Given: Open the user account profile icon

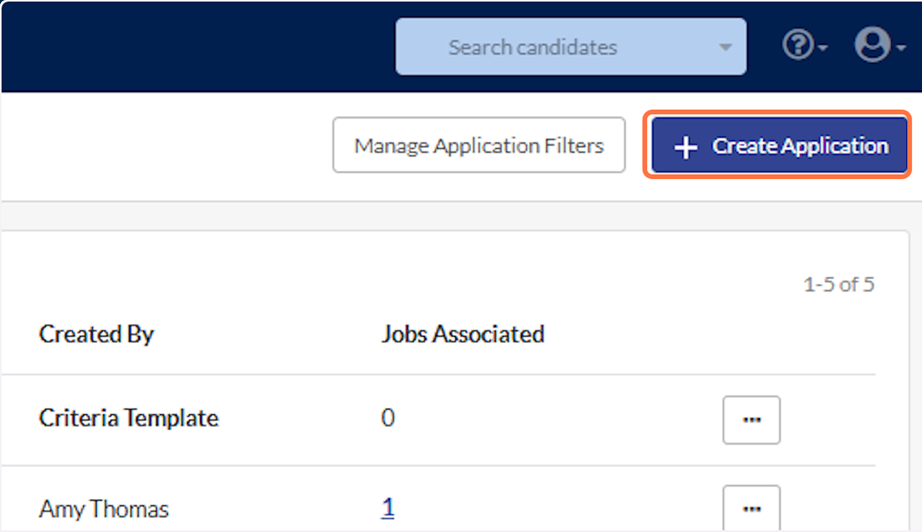Looking at the screenshot, I should pos(871,46).
